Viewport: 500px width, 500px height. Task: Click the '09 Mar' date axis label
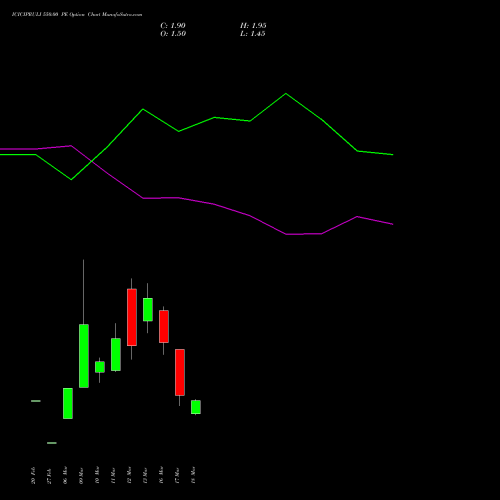[81, 475]
